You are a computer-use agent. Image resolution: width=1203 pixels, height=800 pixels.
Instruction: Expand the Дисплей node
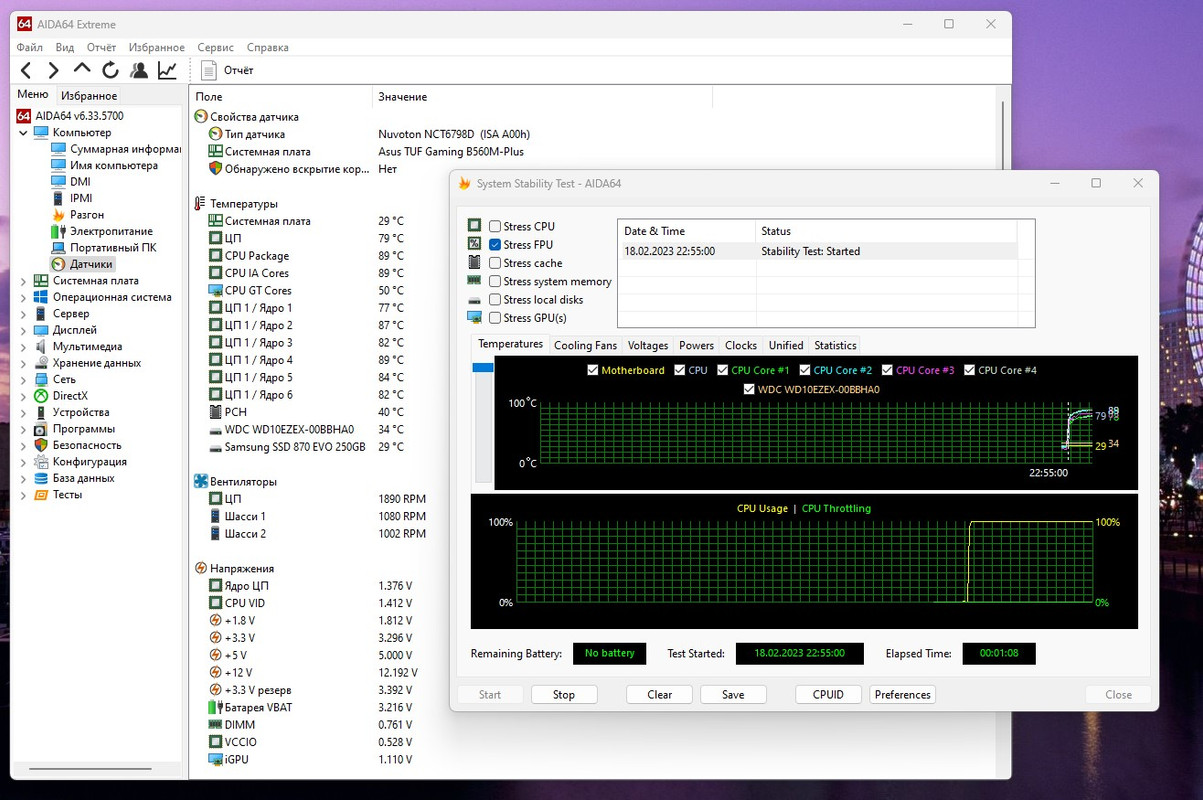tap(25, 330)
